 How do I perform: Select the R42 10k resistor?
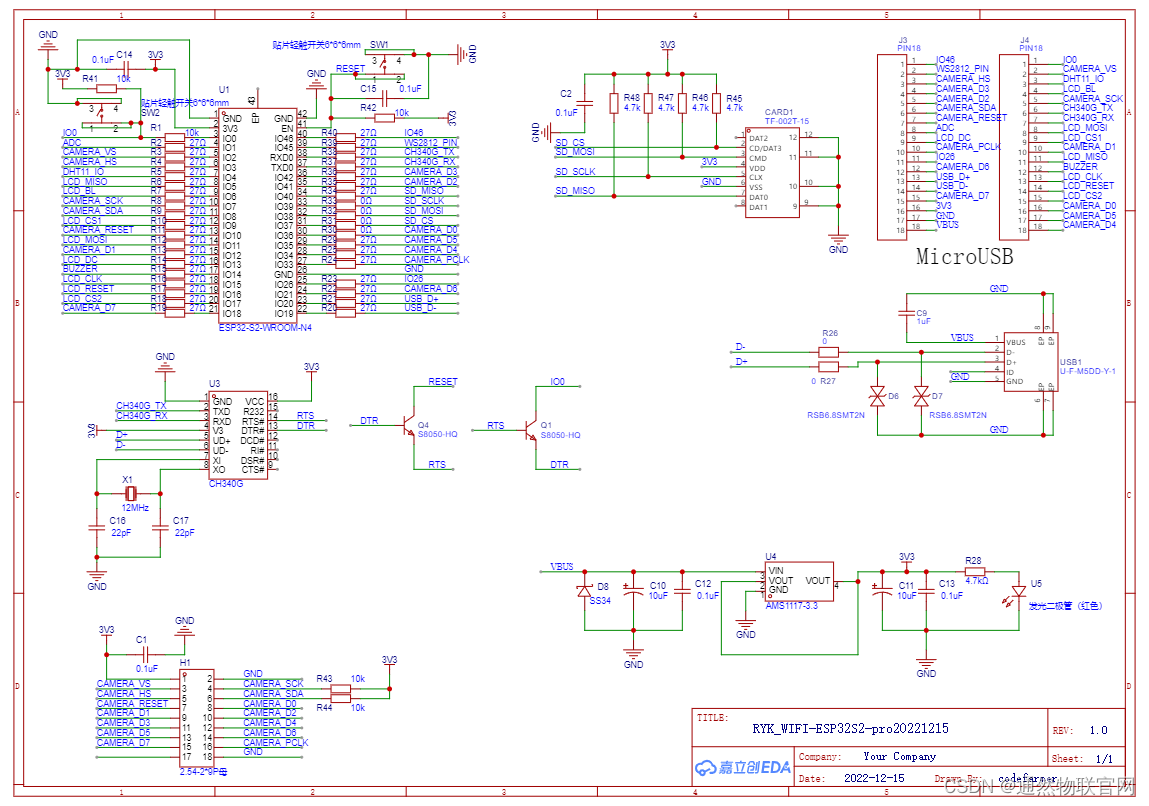click(384, 118)
